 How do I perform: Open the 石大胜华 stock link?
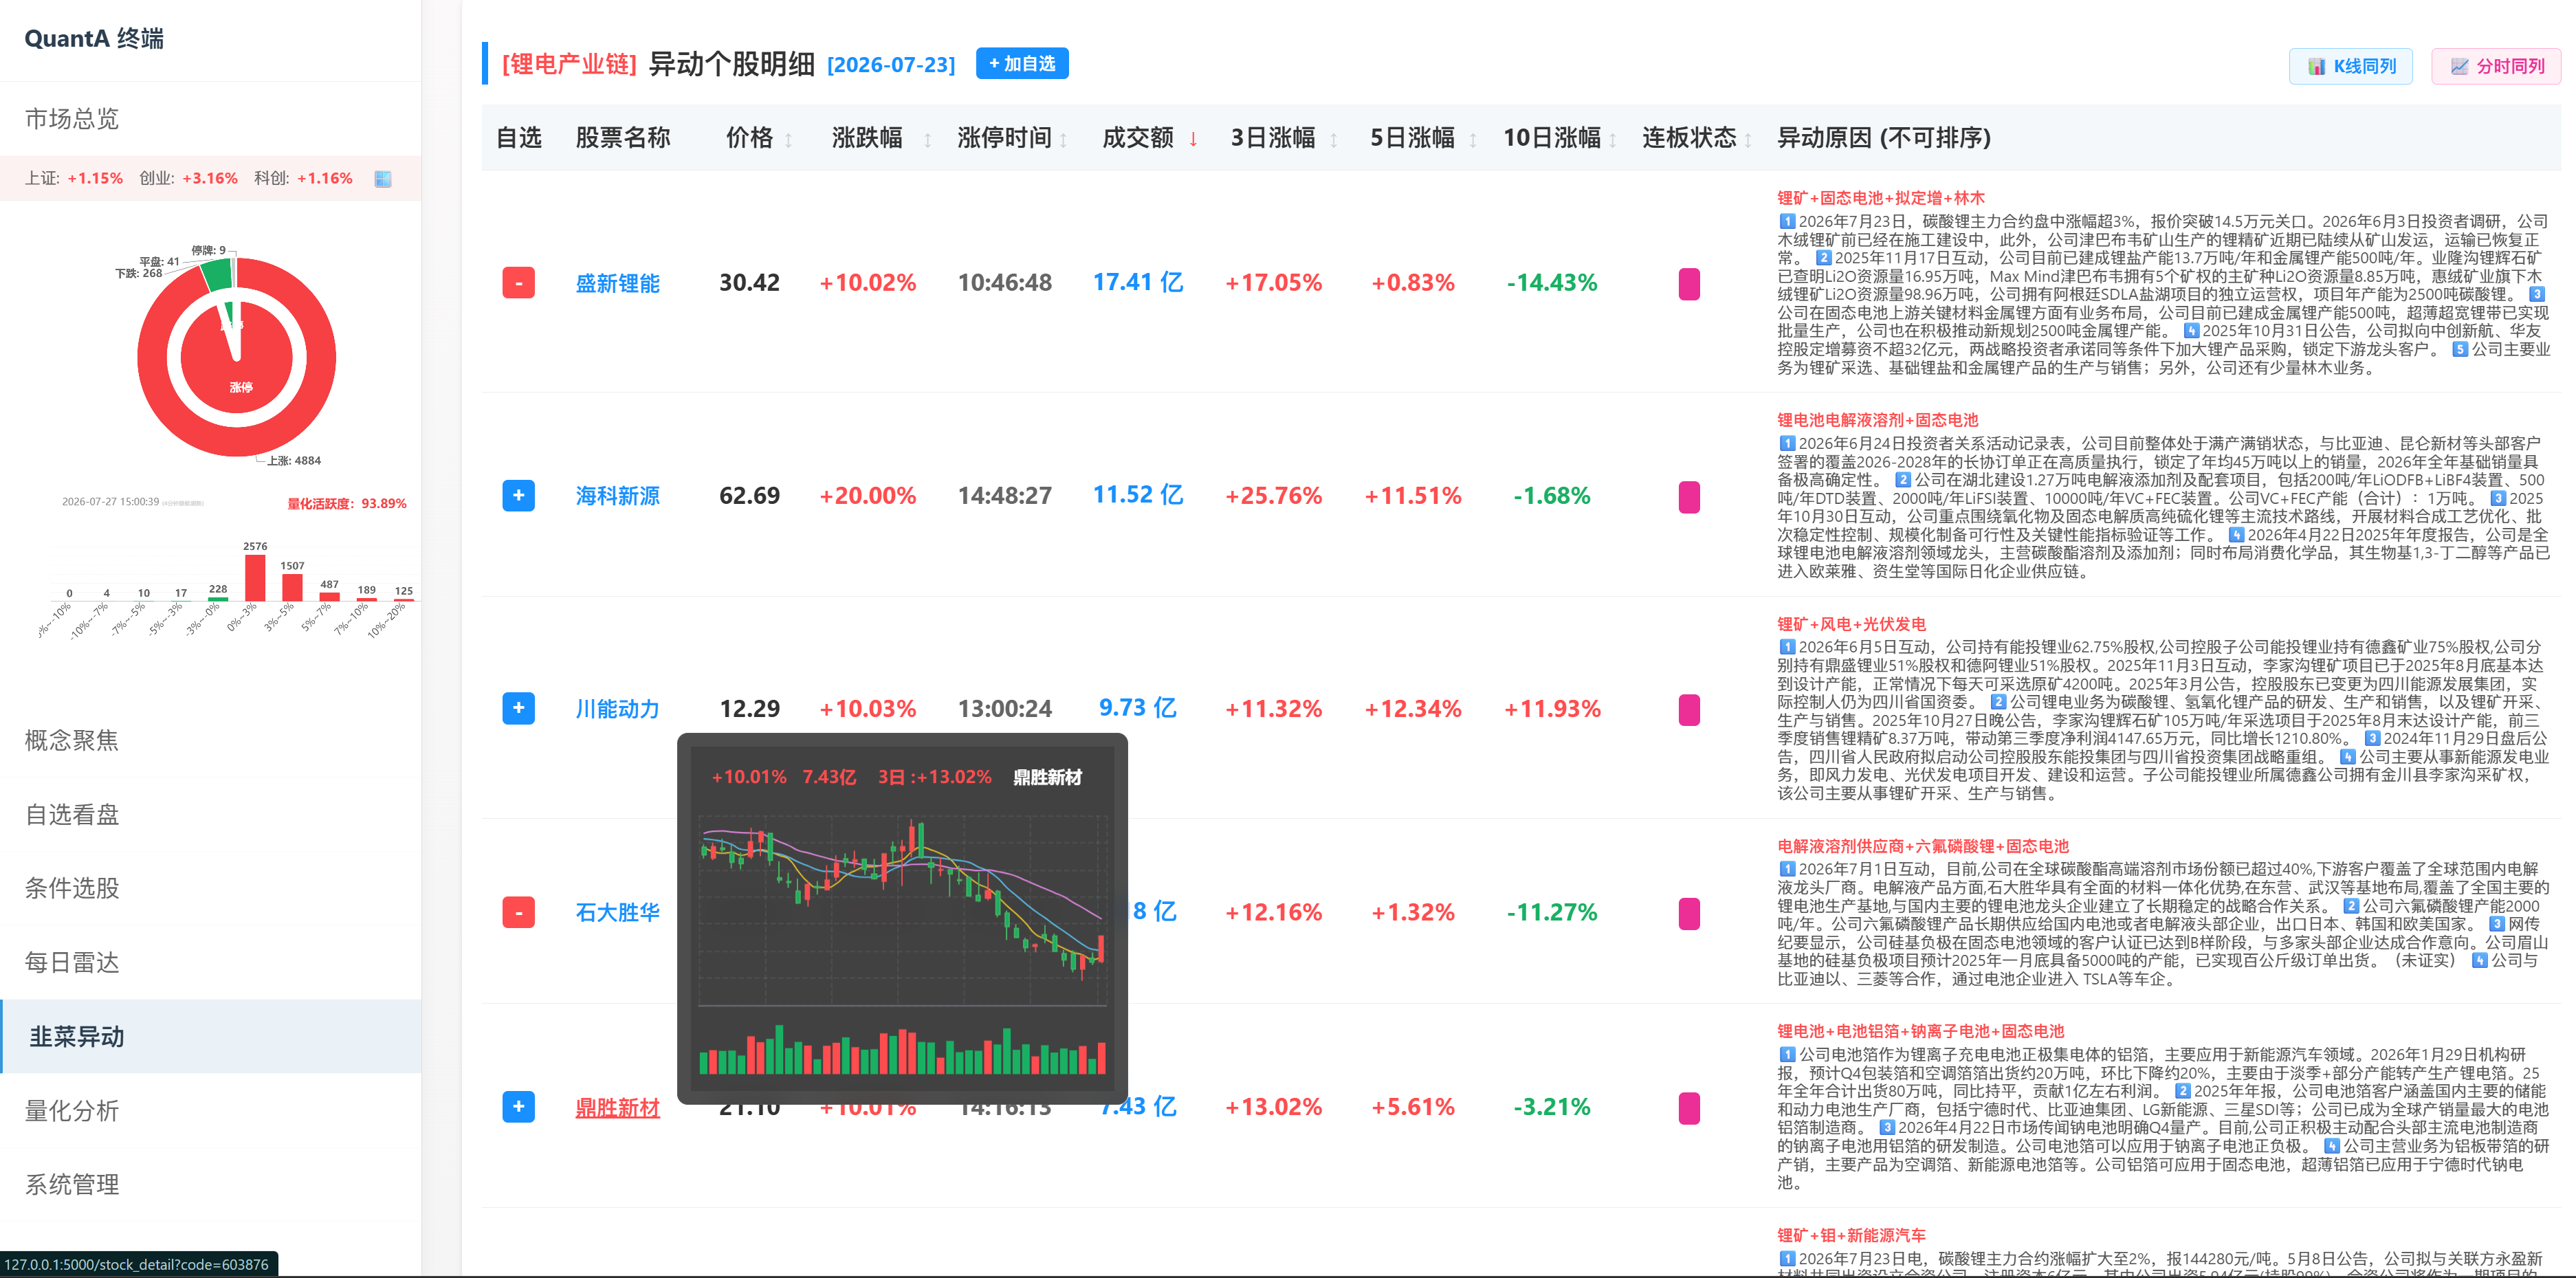[617, 912]
